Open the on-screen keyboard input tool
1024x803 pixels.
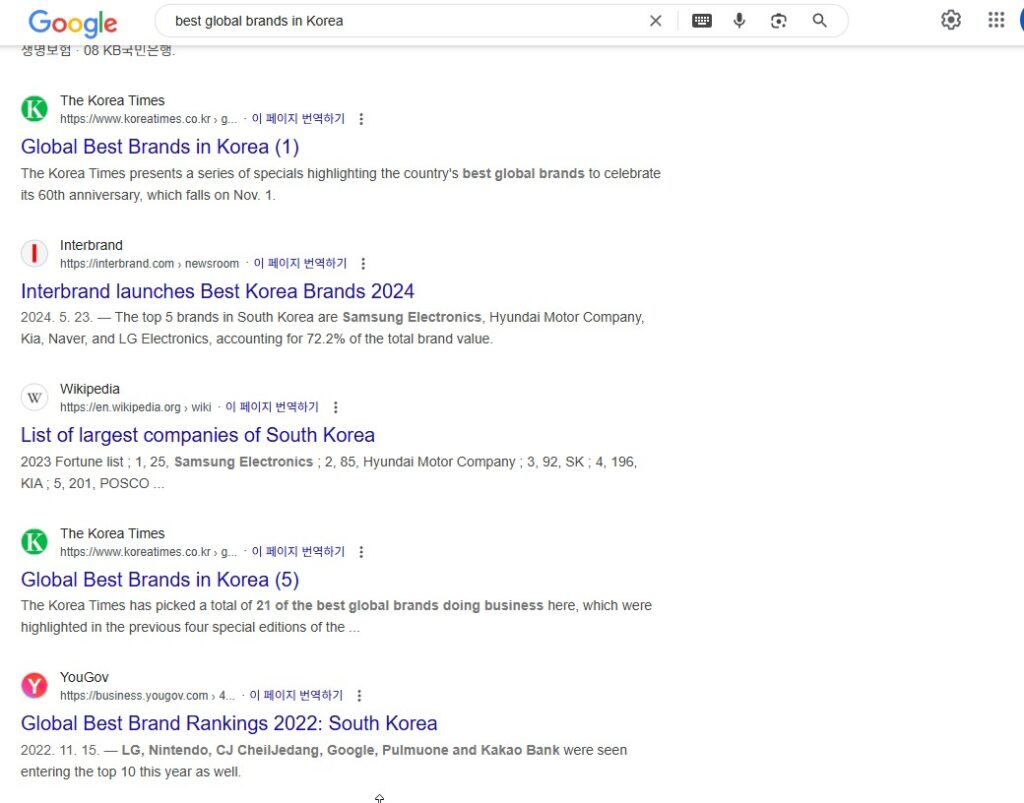pyautogui.click(x=702, y=21)
